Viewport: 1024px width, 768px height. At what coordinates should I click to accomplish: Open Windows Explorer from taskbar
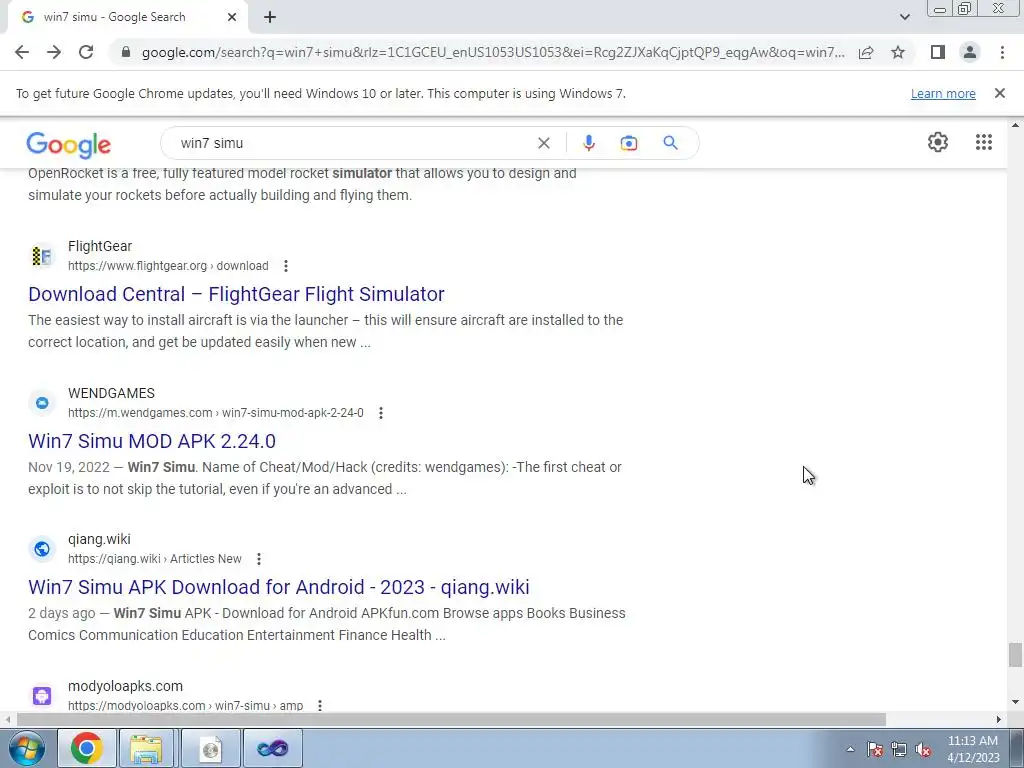146,748
